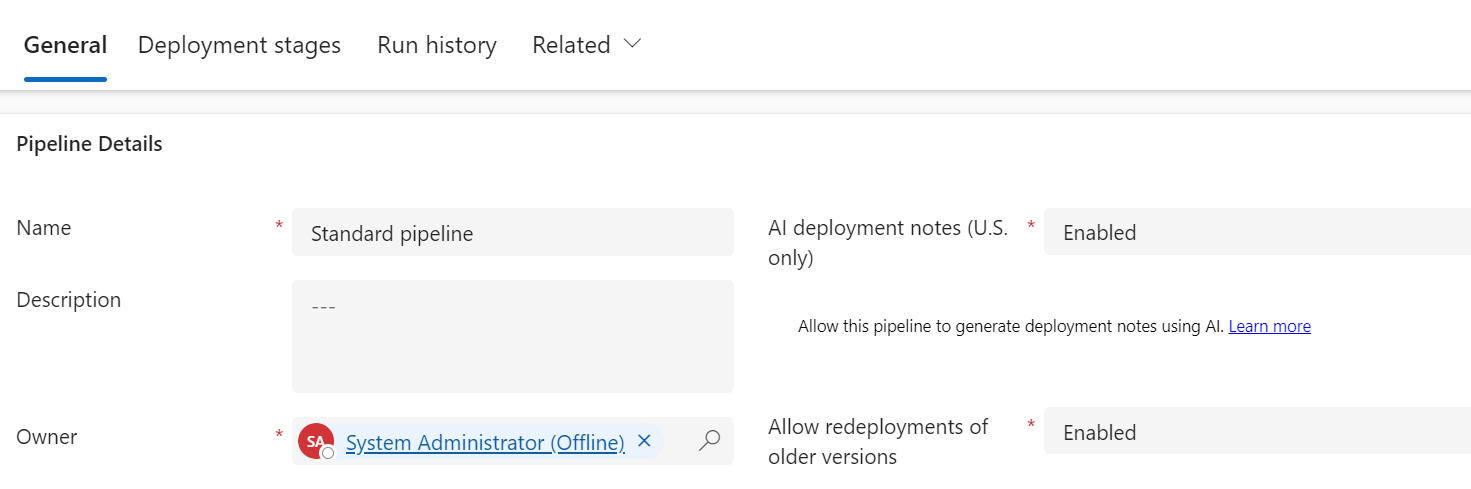Viewport: 1471px width, 489px height.
Task: Click into the Description text area
Action: (x=513, y=336)
